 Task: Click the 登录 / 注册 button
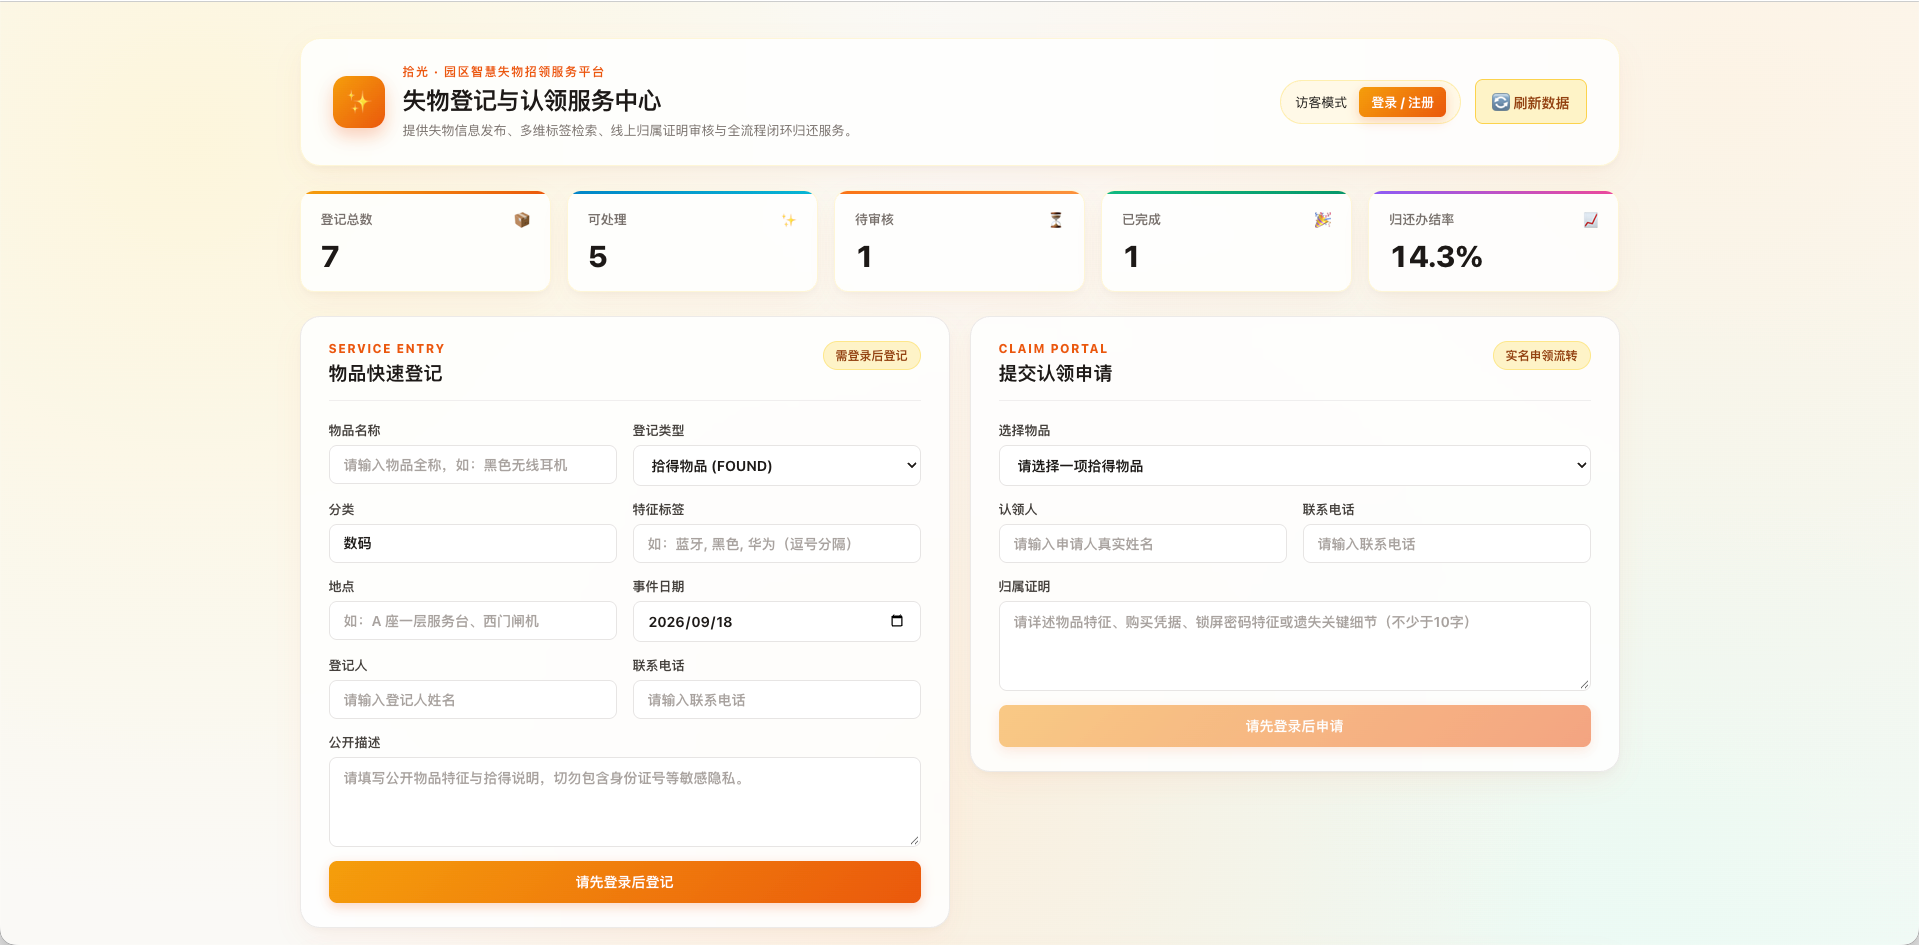1402,102
